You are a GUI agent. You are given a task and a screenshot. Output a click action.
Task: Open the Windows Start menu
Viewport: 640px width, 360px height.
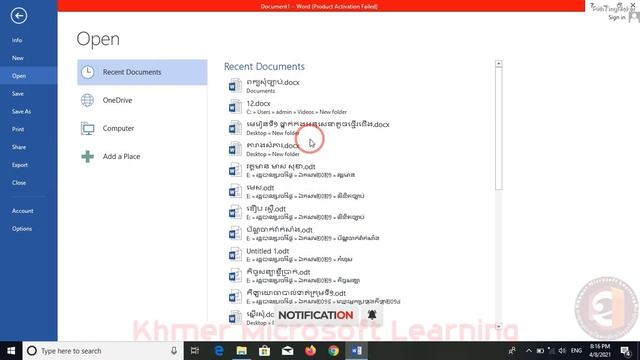pos(11,351)
